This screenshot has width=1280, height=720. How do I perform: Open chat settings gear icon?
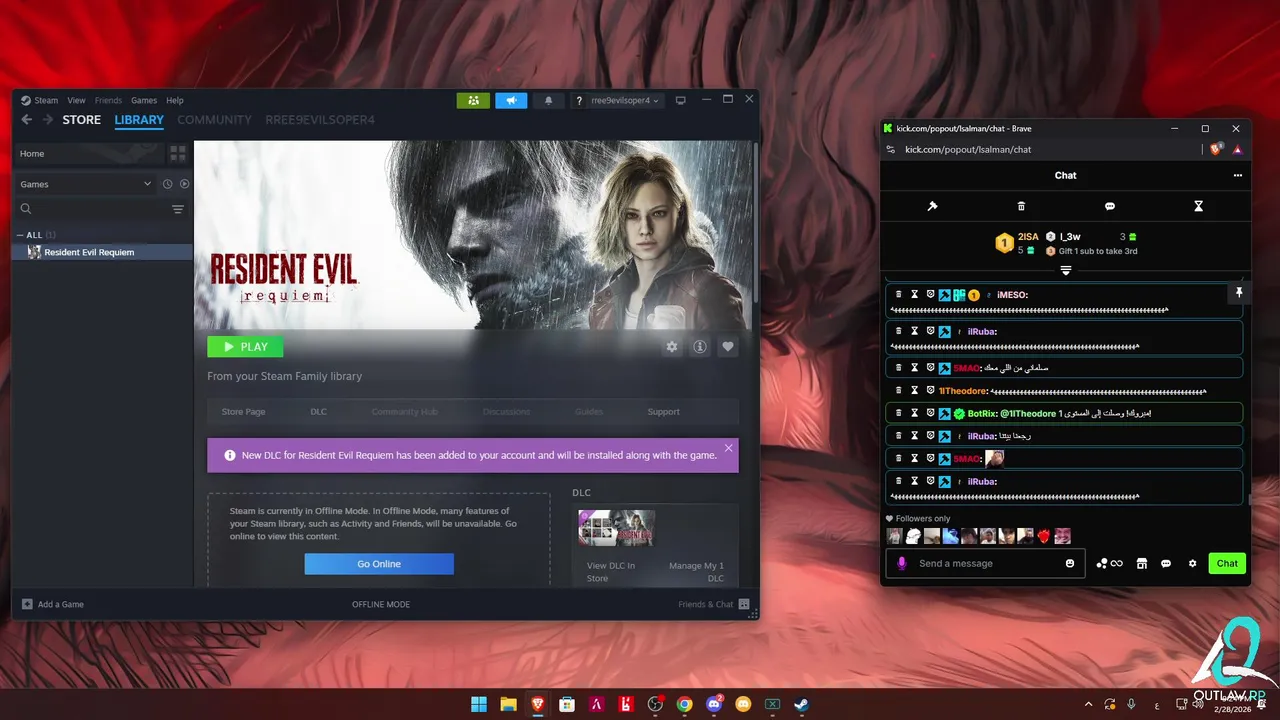point(1192,563)
